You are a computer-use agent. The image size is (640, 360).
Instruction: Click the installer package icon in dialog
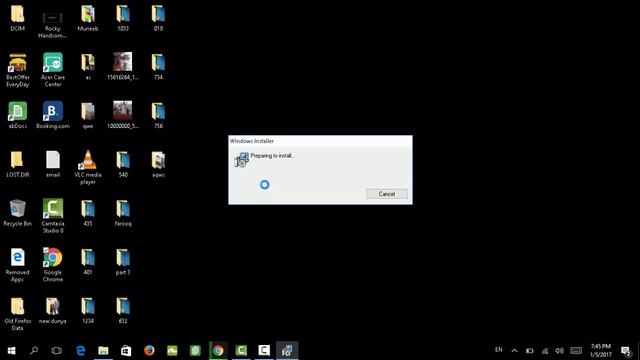tap(242, 160)
